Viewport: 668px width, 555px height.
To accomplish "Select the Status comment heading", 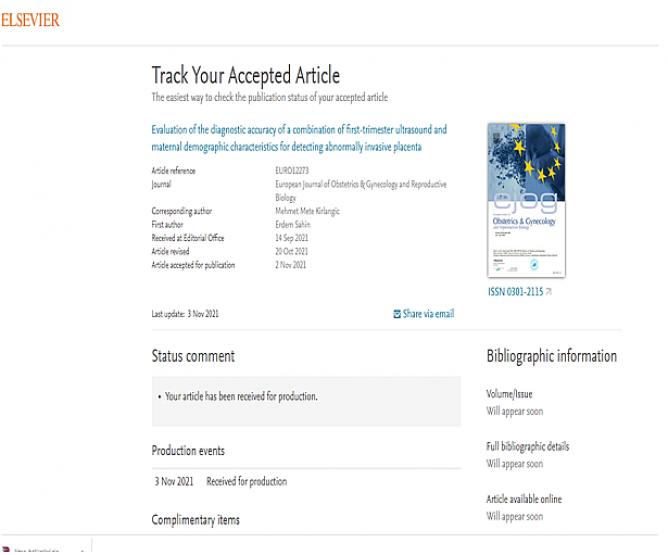I will point(193,356).
